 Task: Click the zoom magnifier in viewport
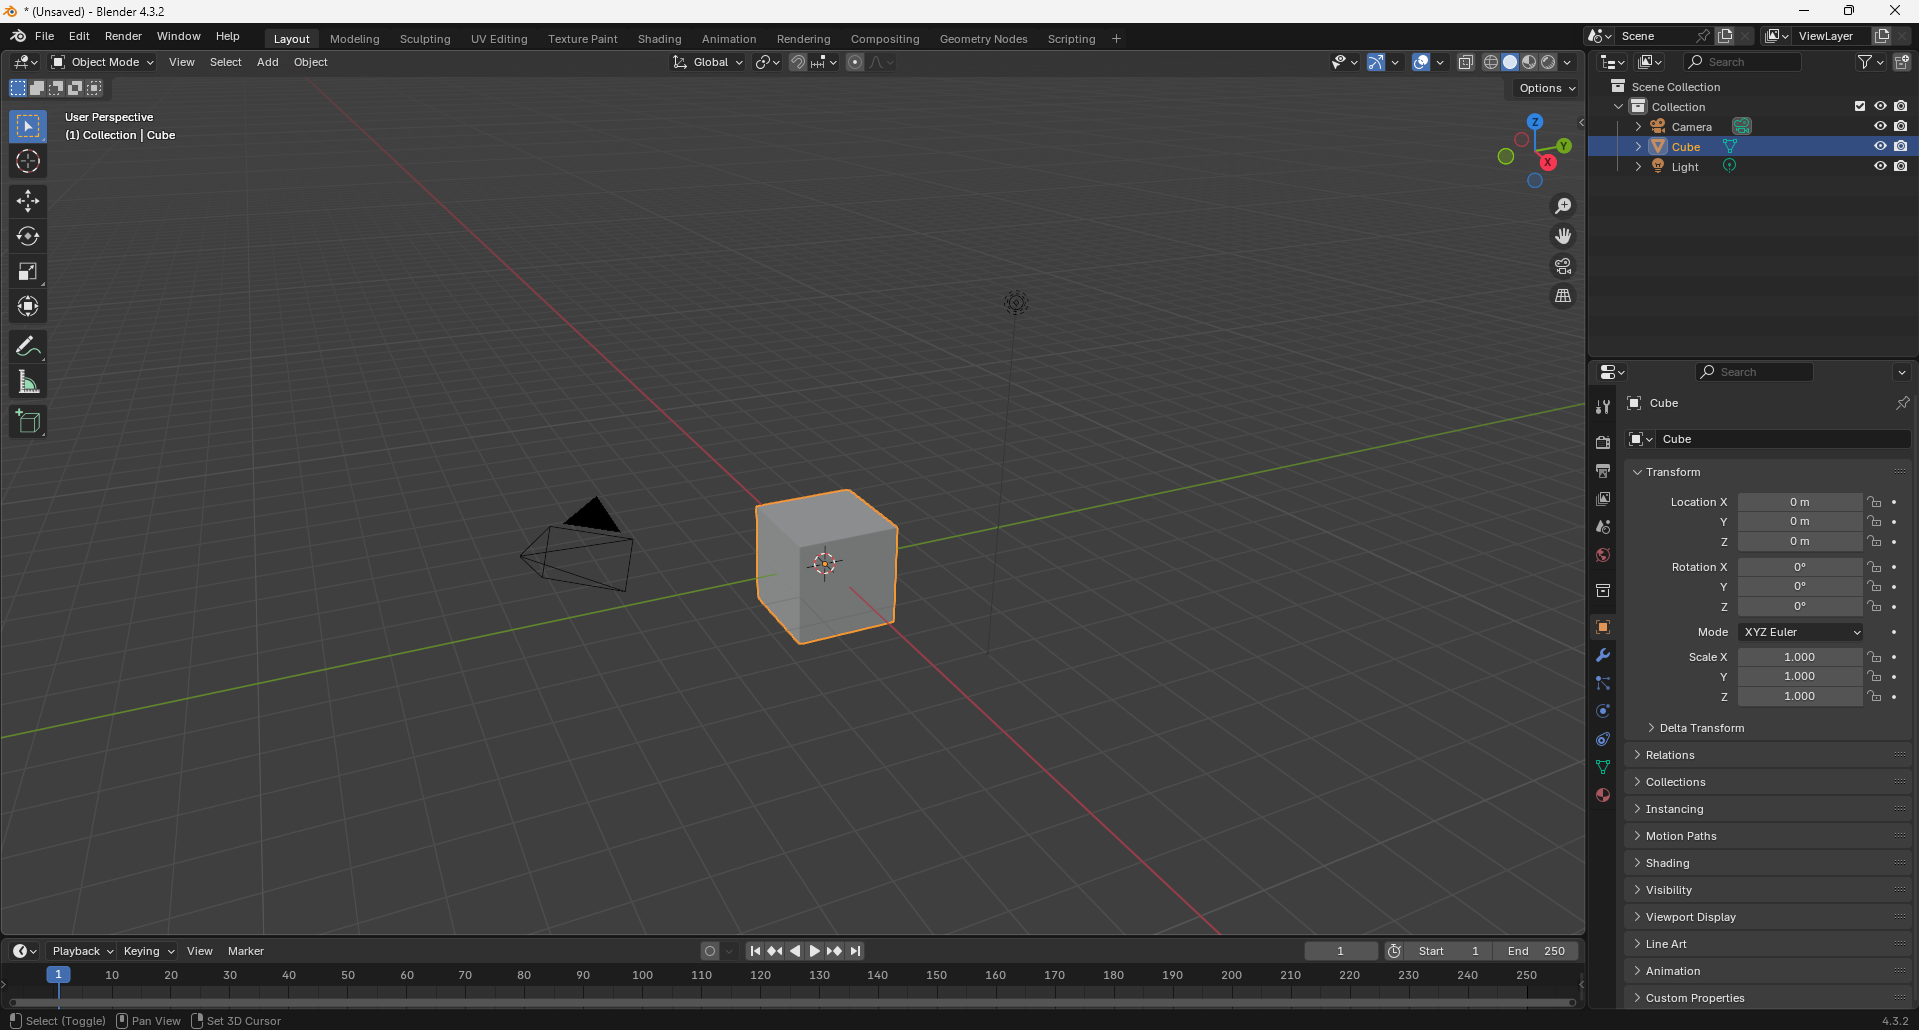point(1563,206)
